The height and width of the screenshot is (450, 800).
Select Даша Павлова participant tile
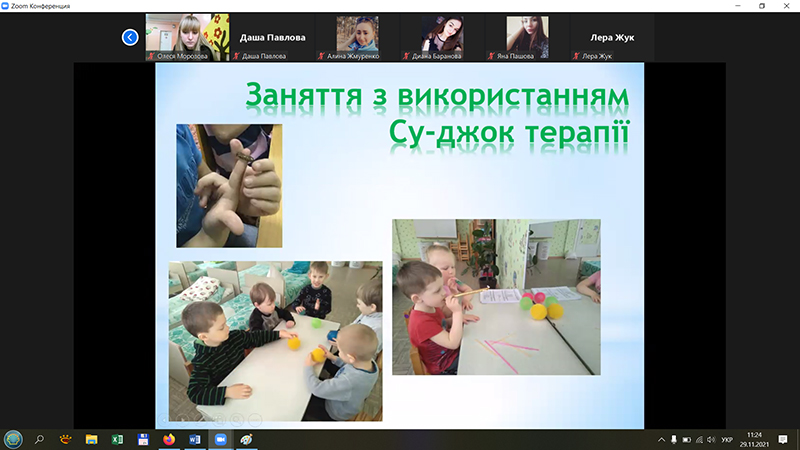pyautogui.click(x=272, y=37)
